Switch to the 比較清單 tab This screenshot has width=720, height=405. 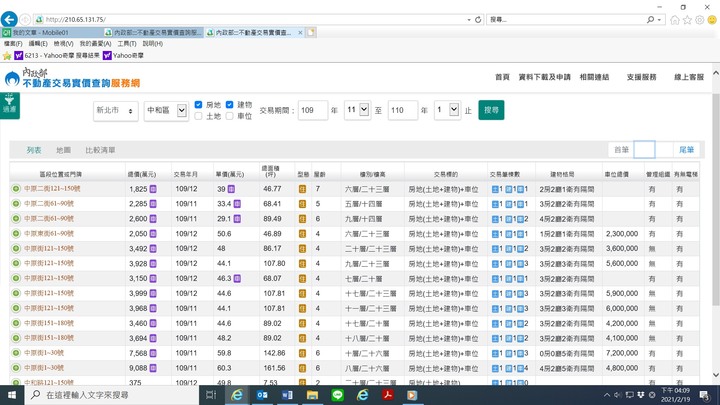click(100, 150)
